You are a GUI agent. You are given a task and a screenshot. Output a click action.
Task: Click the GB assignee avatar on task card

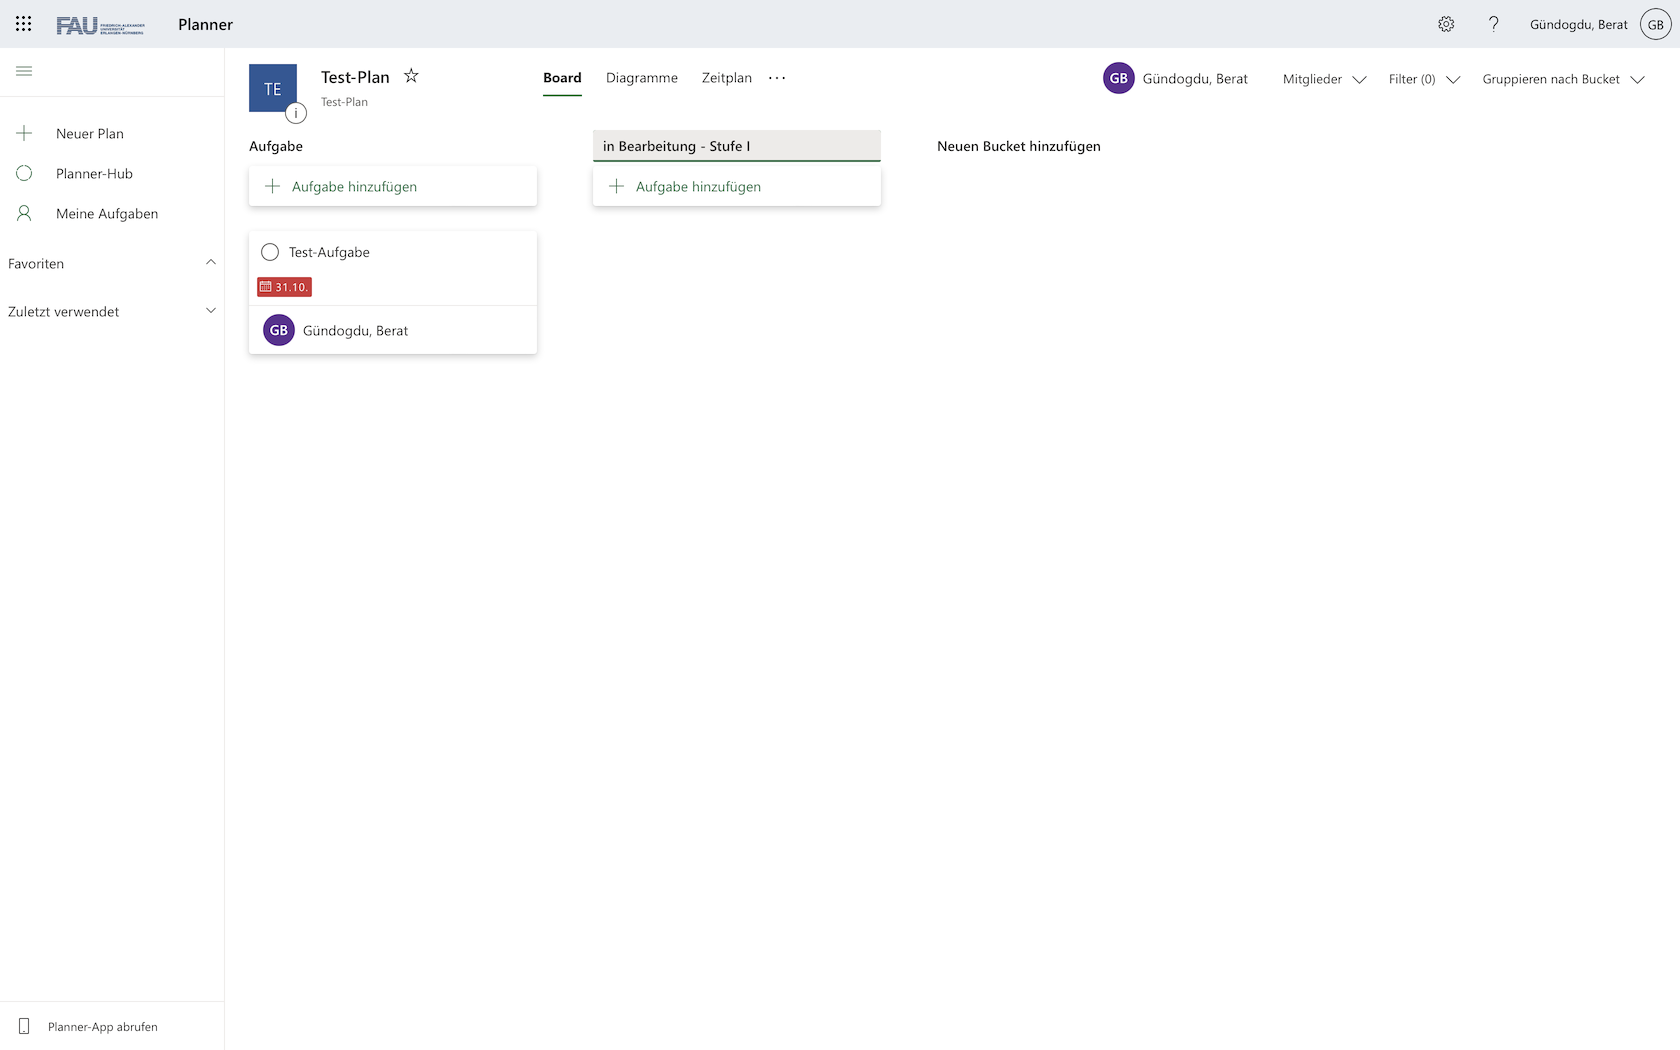click(x=279, y=330)
